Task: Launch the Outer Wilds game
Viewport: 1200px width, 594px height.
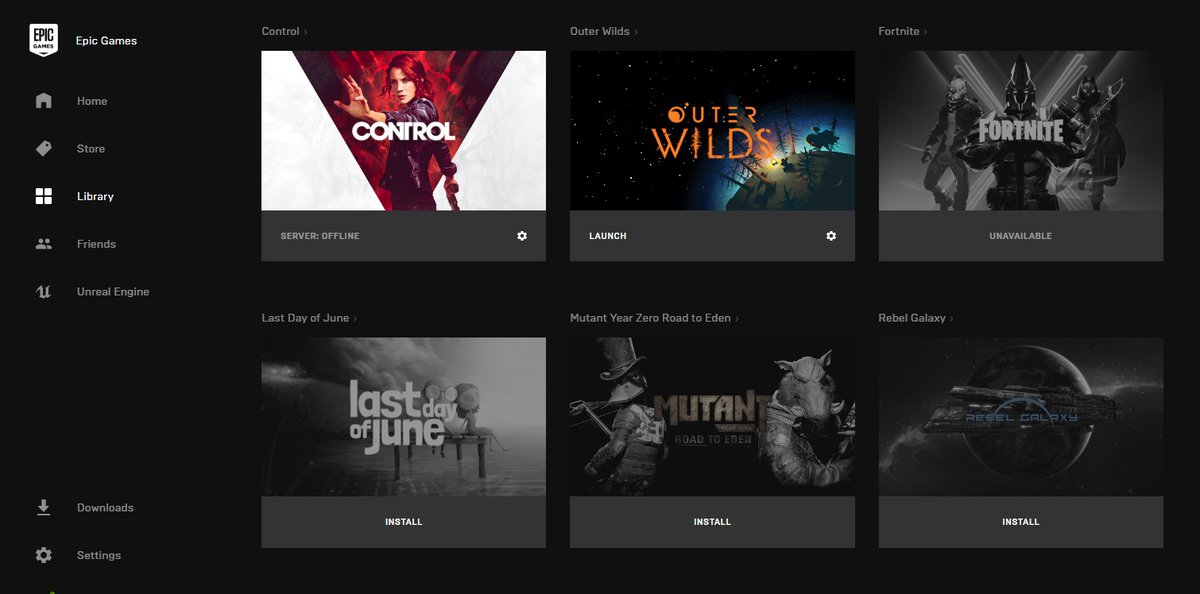Action: [x=608, y=236]
